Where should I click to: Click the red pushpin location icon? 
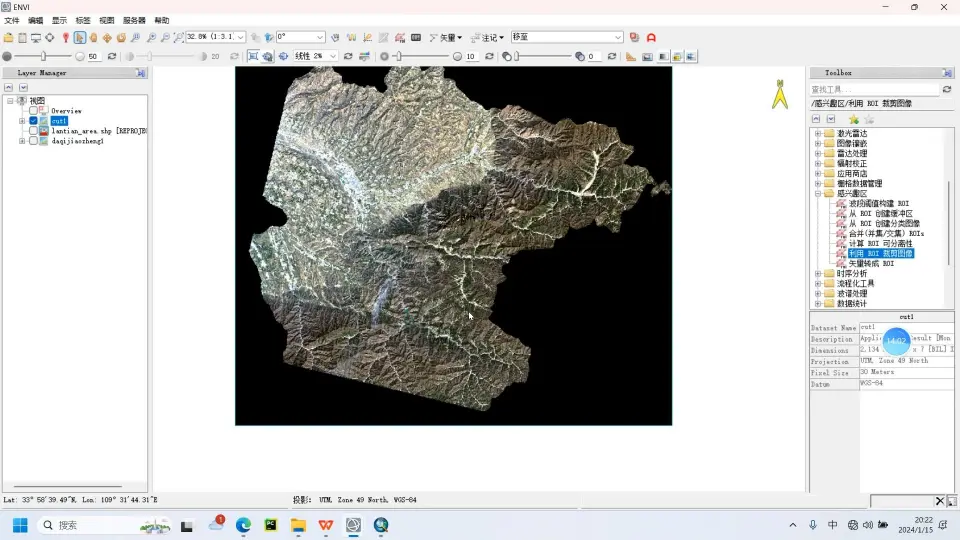click(66, 37)
